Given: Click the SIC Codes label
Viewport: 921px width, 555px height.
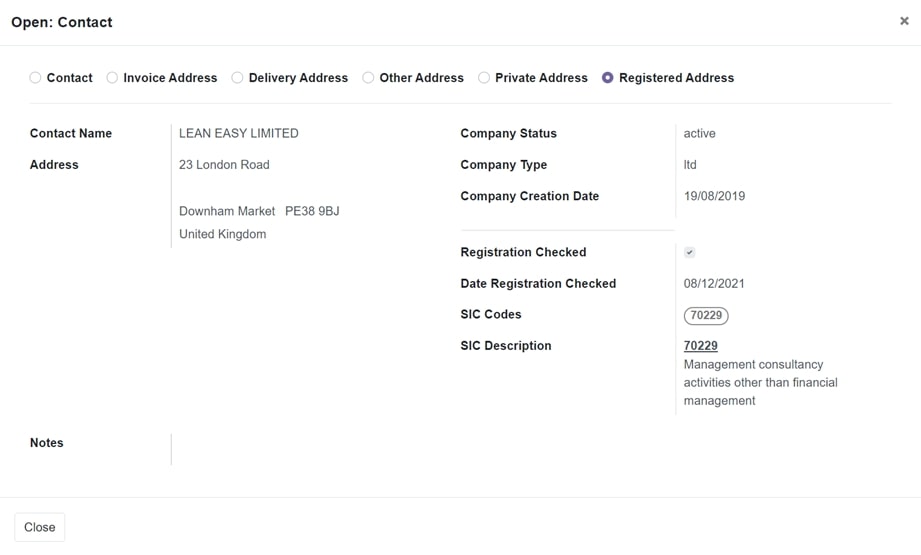Looking at the screenshot, I should tap(491, 315).
